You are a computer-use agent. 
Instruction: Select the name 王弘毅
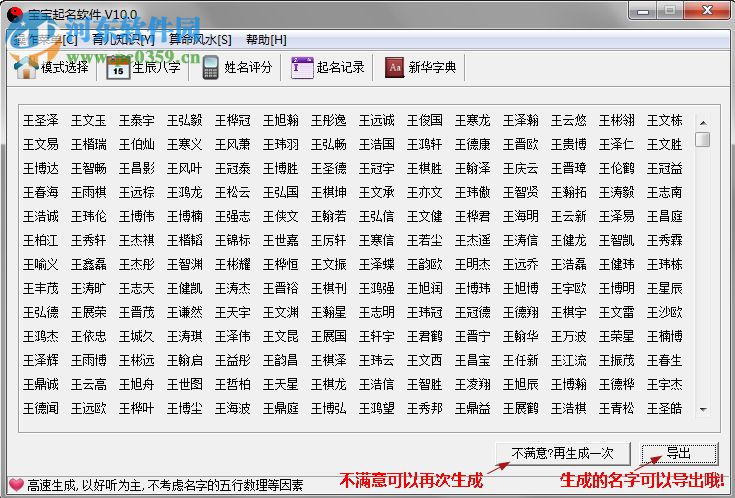(185, 121)
